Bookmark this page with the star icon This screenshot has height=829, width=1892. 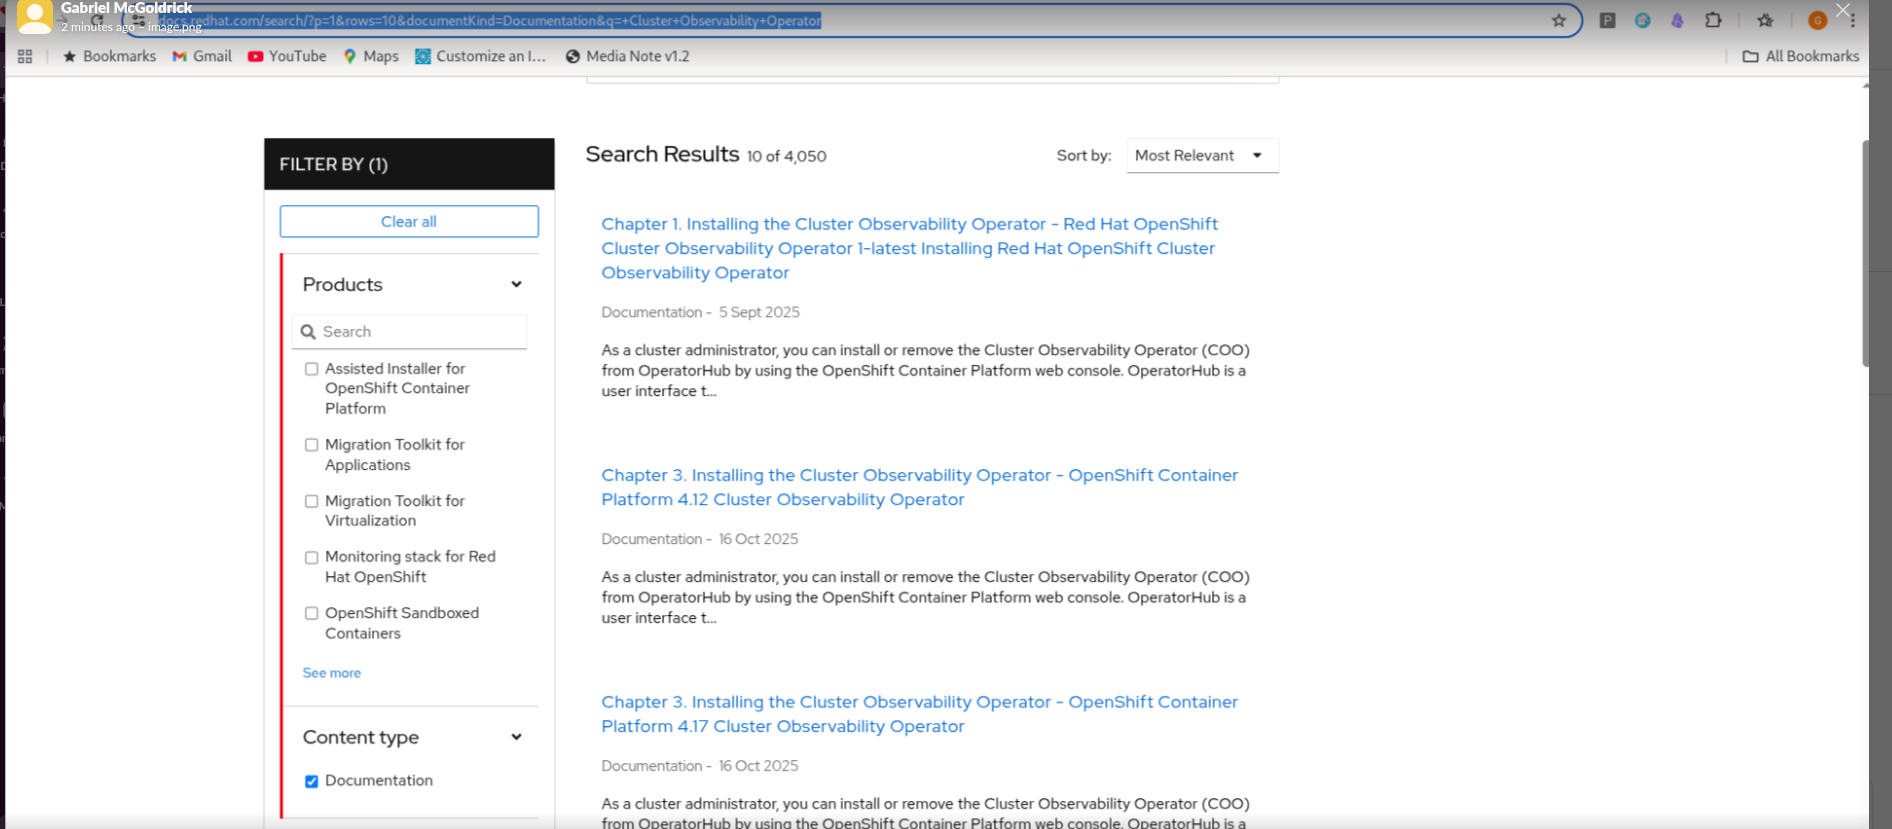1558,21
